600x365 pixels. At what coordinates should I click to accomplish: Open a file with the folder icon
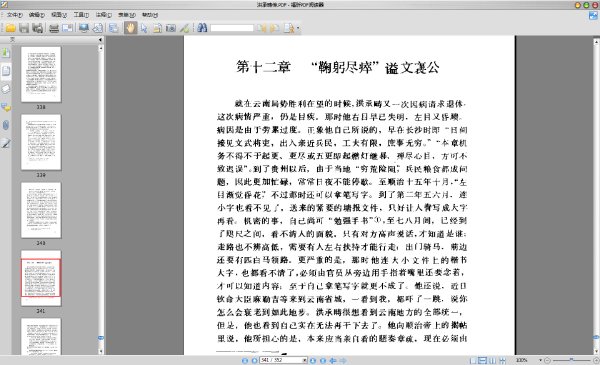pos(10,28)
